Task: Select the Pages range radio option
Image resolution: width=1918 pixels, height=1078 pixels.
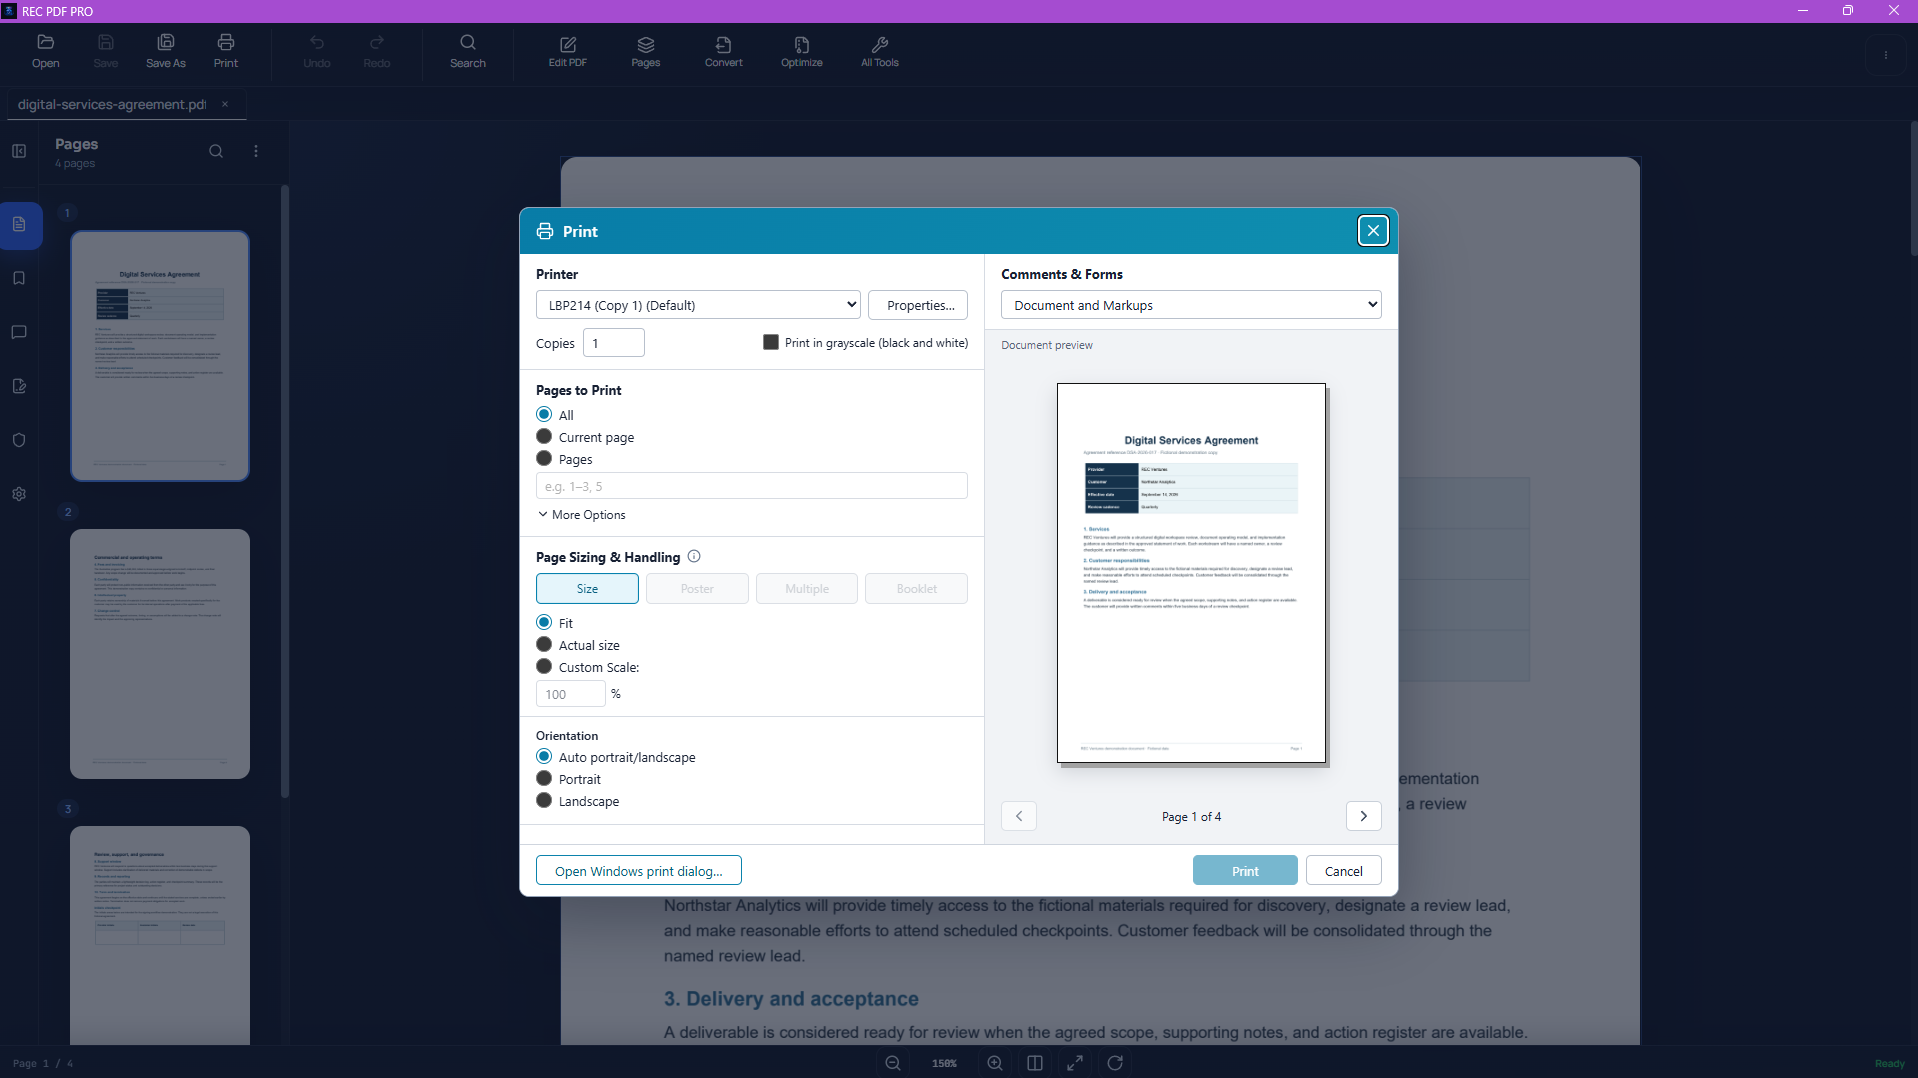Action: (544, 459)
